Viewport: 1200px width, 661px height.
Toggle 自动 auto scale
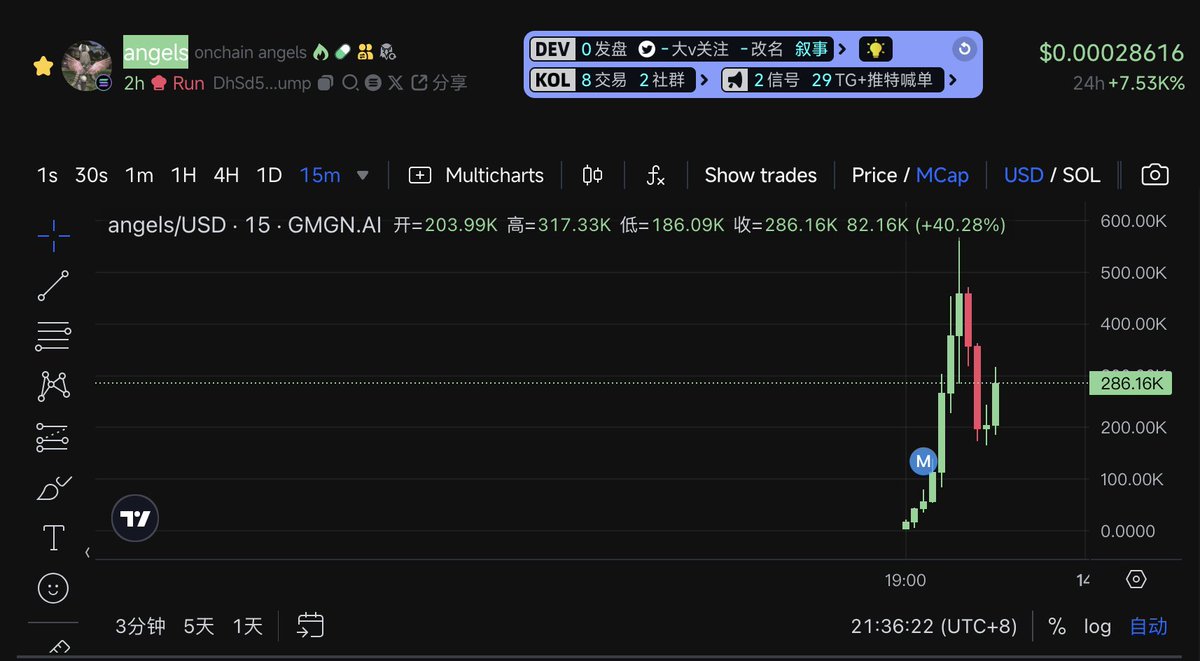pos(1149,626)
